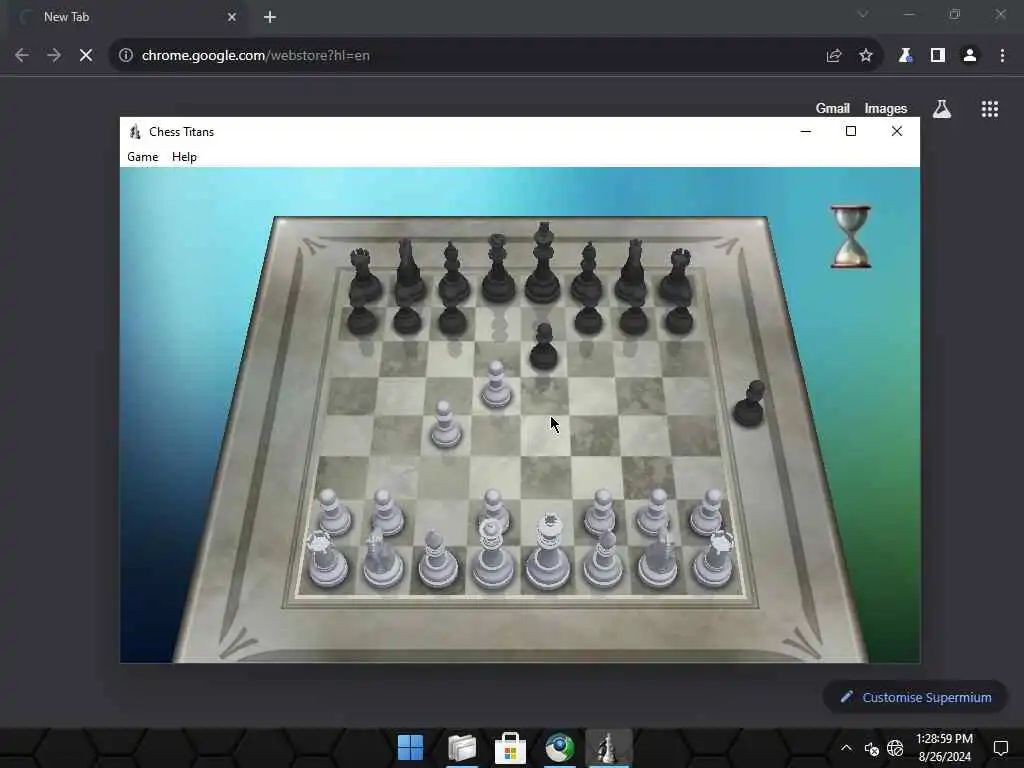Share this page via share icon
This screenshot has height=768, width=1024.
coord(833,56)
